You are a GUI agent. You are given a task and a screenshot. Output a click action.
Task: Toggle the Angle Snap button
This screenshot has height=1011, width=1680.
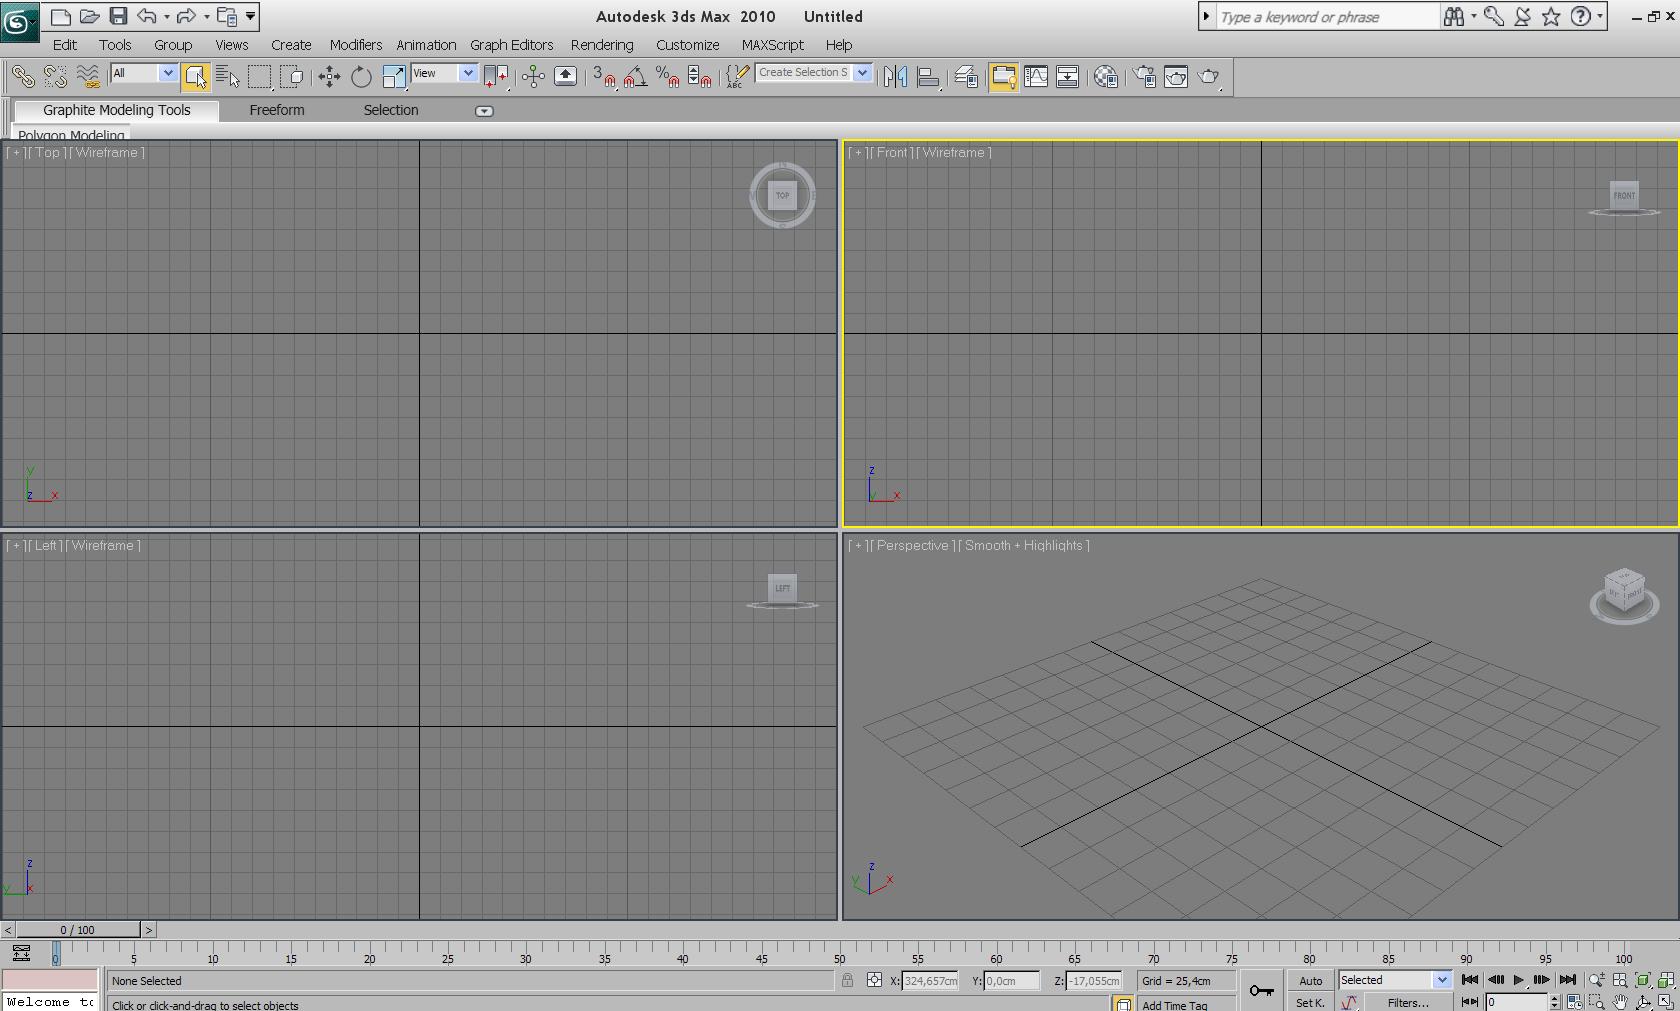[636, 76]
